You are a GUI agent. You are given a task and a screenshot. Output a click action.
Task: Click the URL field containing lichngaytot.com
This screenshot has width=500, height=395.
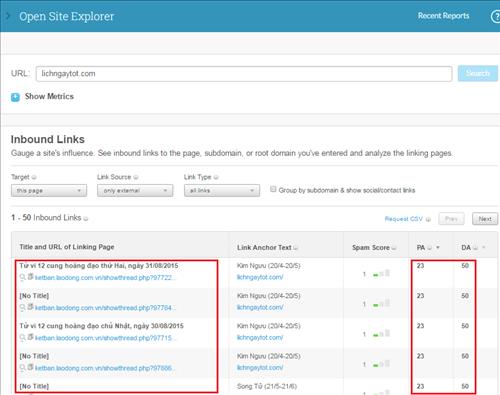click(244, 74)
